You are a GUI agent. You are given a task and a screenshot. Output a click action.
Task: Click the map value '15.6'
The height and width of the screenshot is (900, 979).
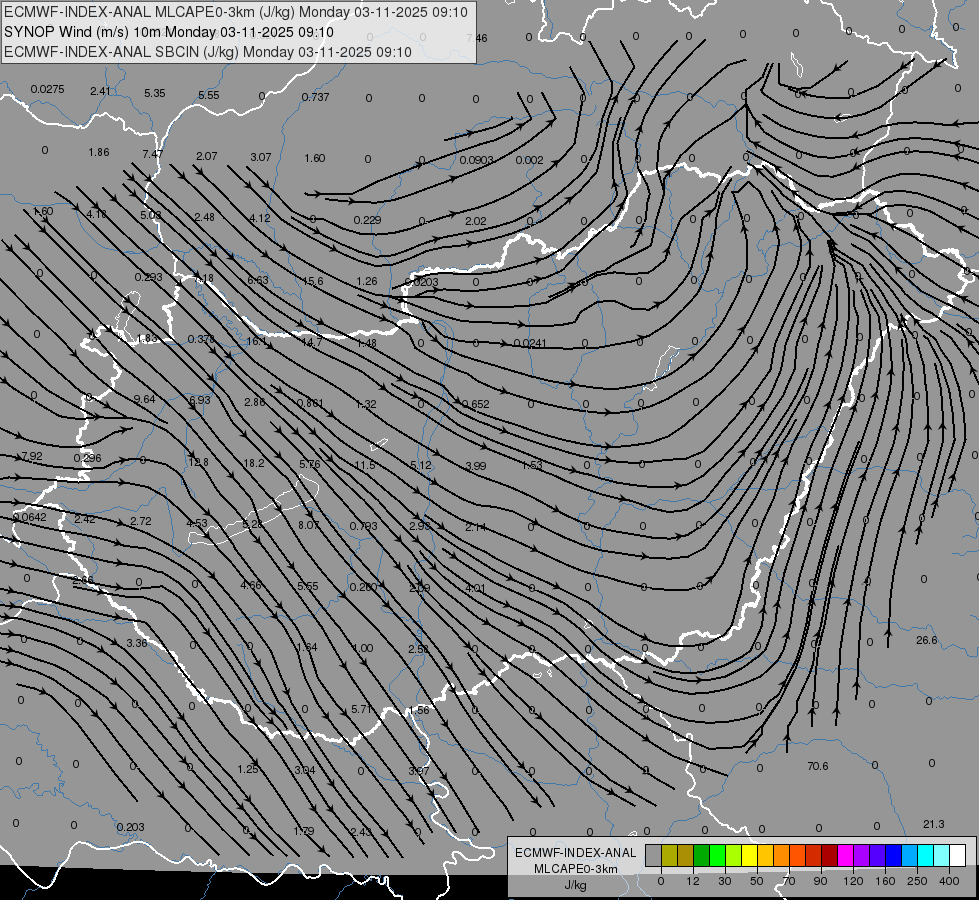313,281
